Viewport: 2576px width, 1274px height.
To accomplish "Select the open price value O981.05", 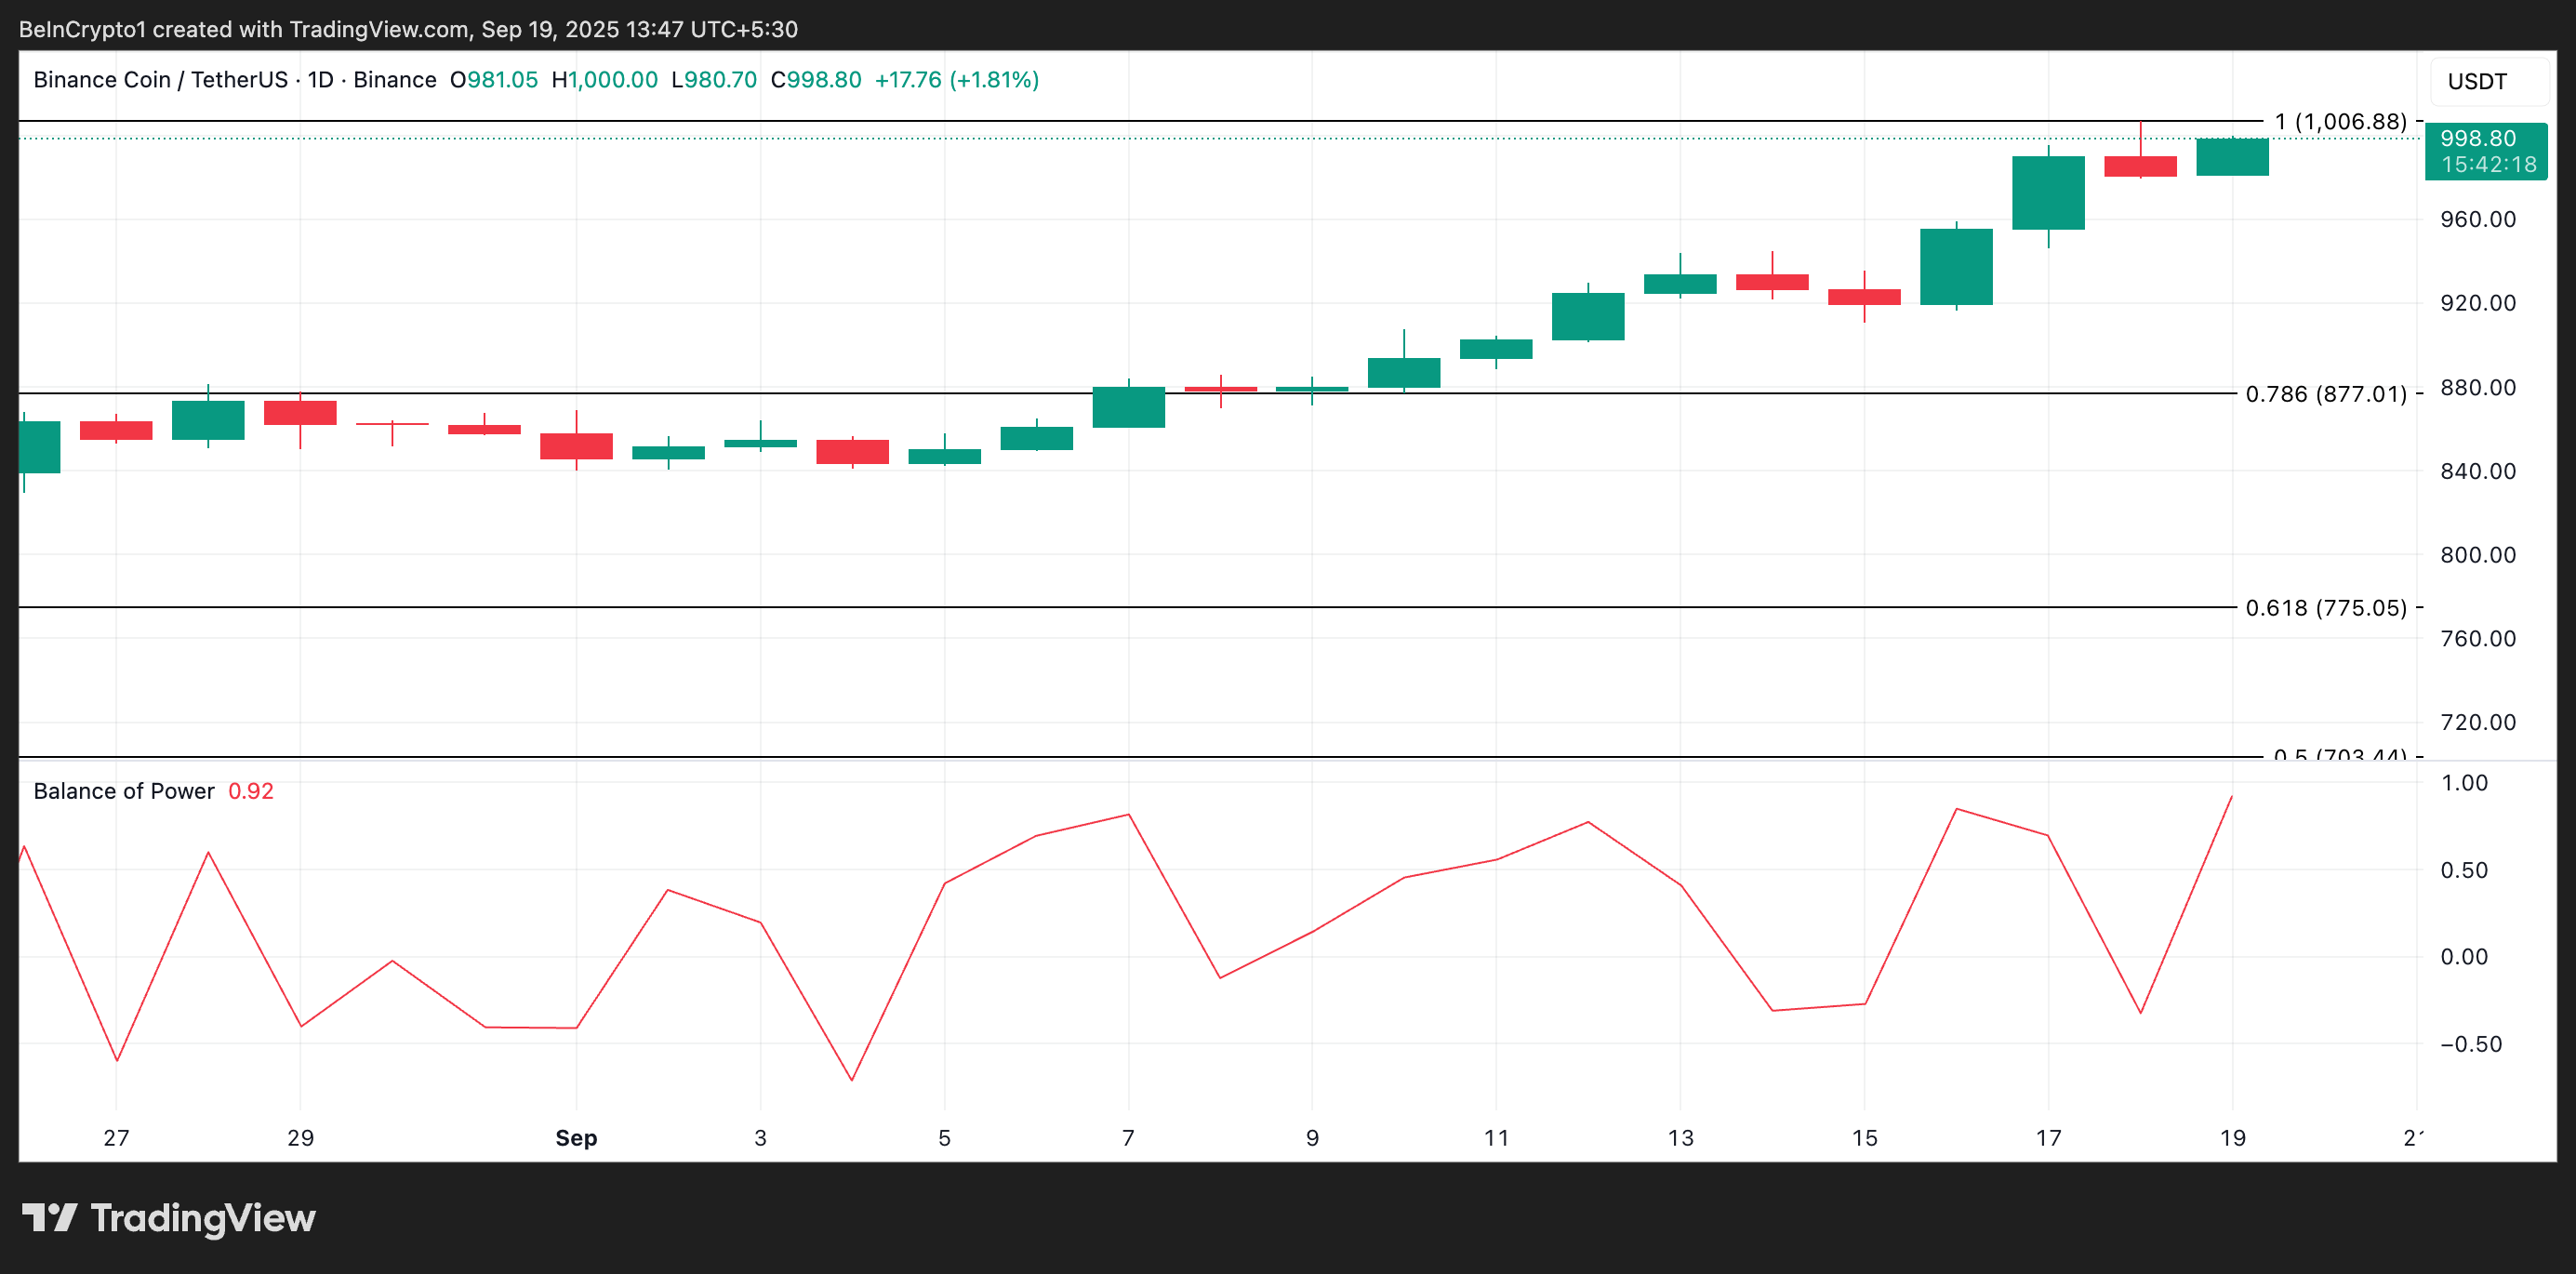I will [492, 80].
